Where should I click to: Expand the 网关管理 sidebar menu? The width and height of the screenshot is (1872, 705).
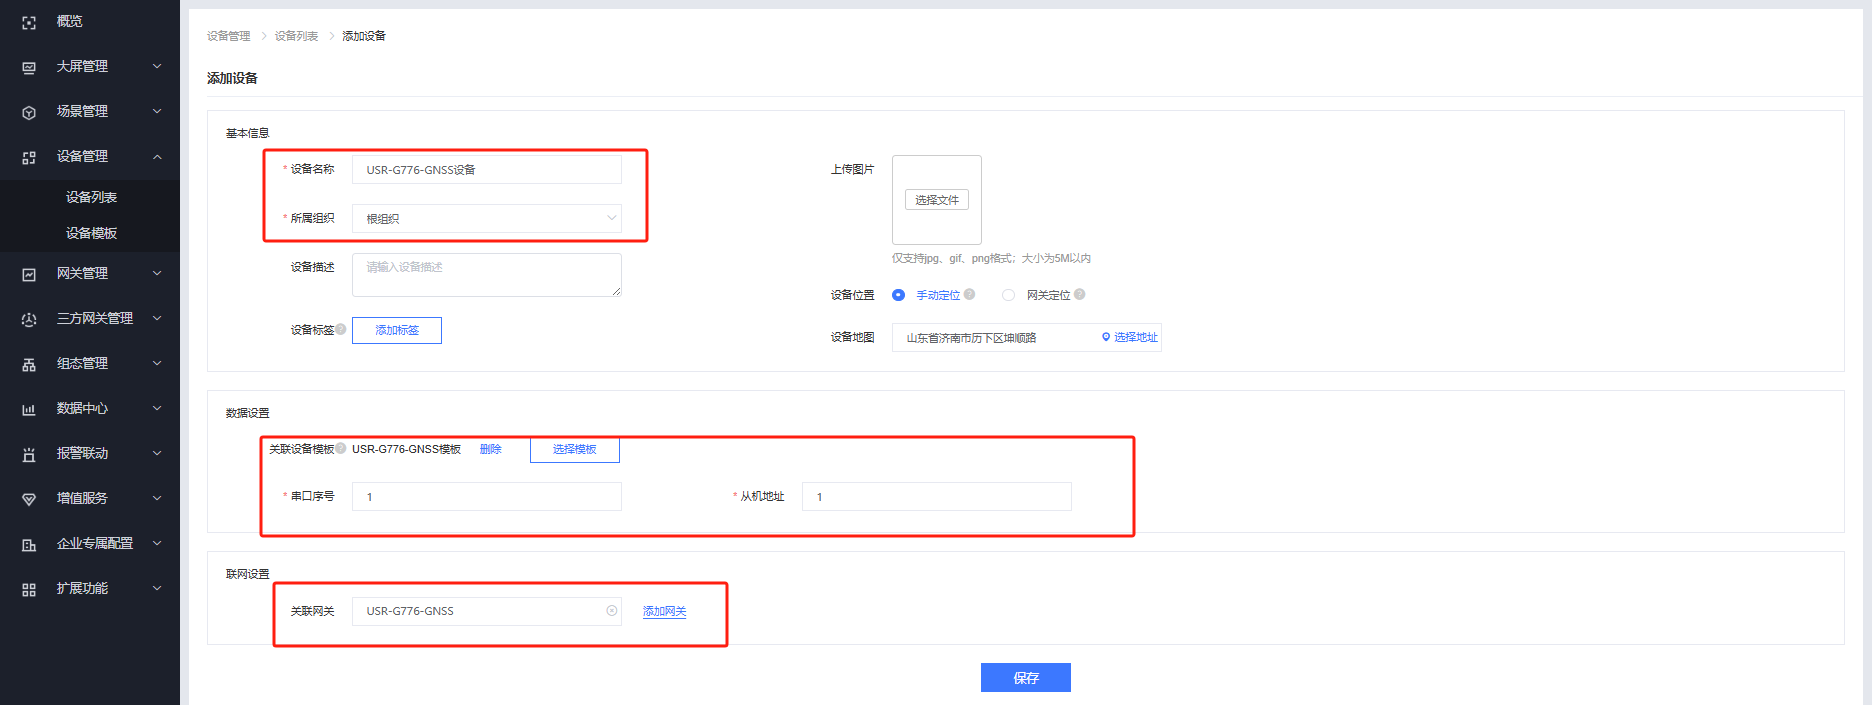(x=157, y=274)
